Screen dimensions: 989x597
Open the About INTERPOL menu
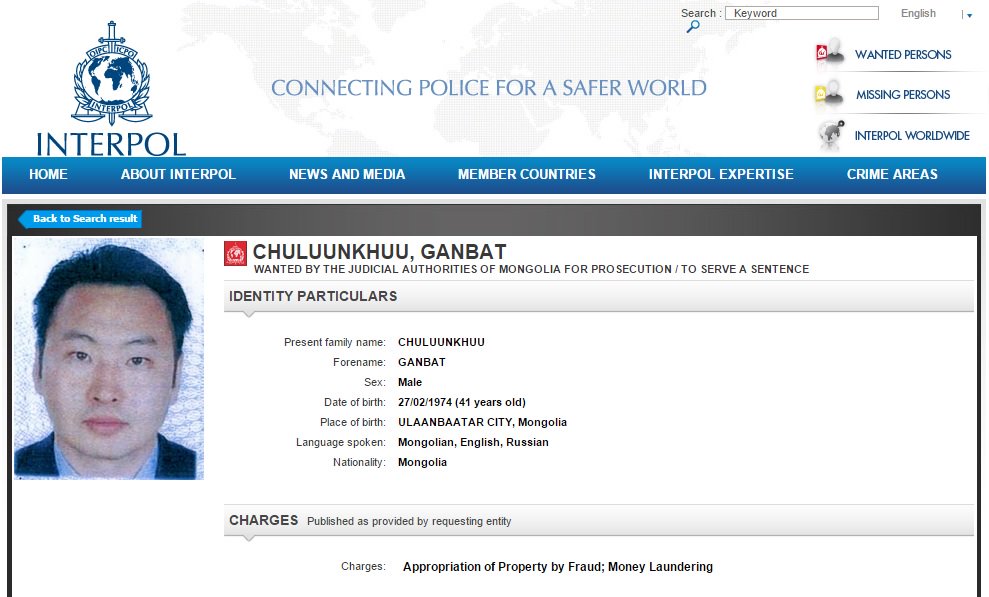click(x=178, y=174)
